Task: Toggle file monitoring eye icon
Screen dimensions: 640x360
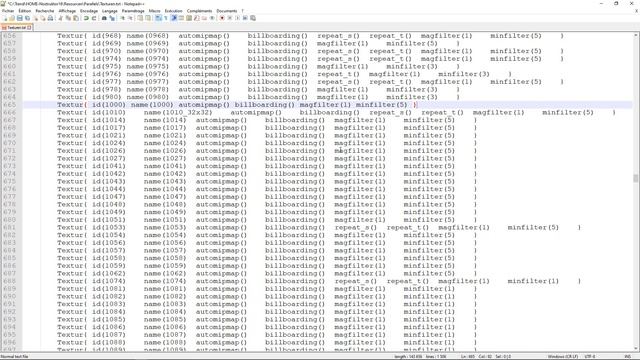Action: (x=212, y=18)
